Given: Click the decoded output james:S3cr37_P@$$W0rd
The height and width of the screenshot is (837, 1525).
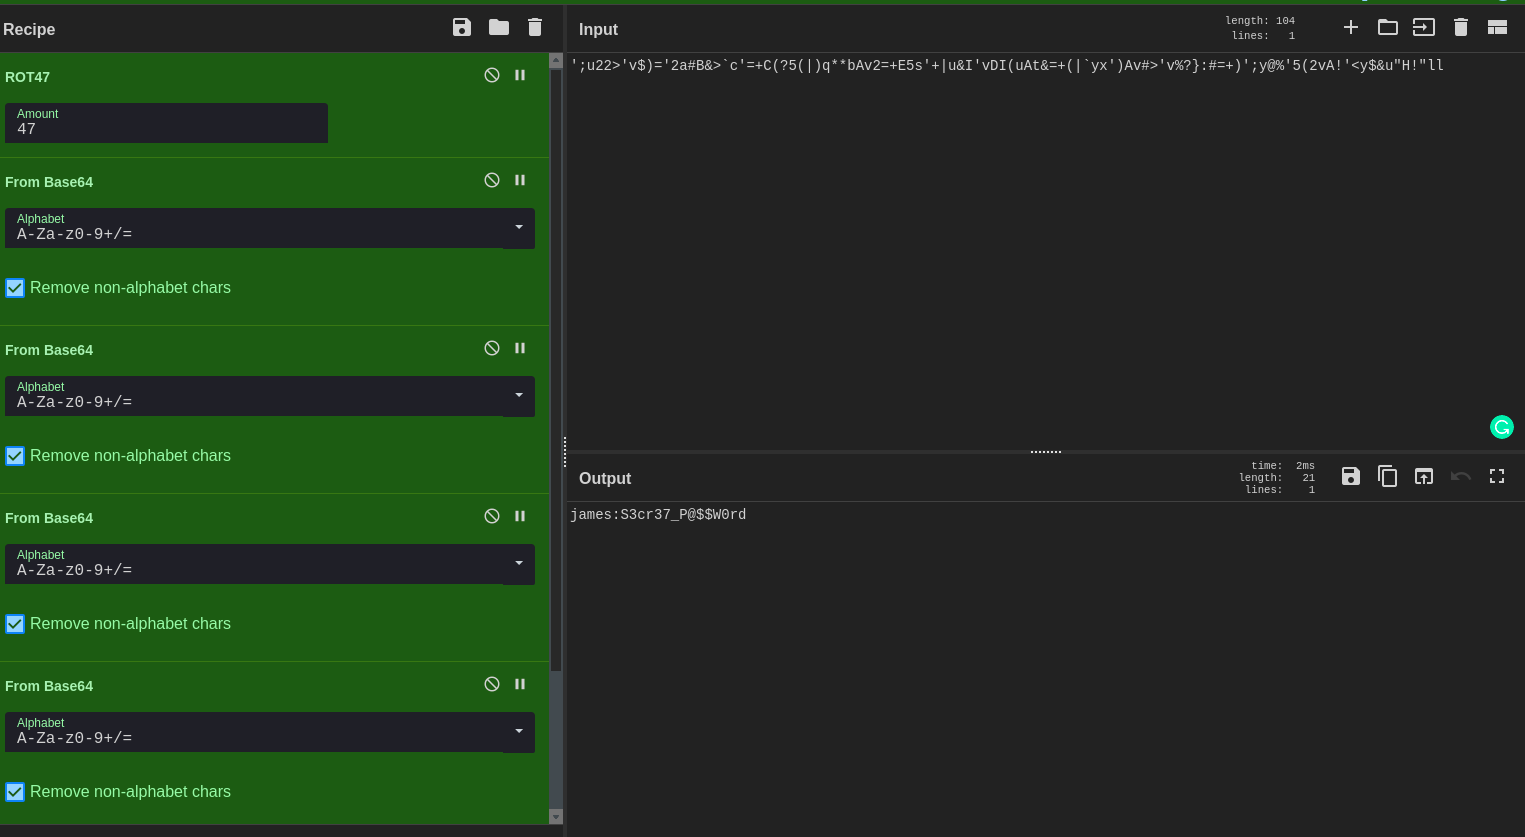Looking at the screenshot, I should point(658,515).
